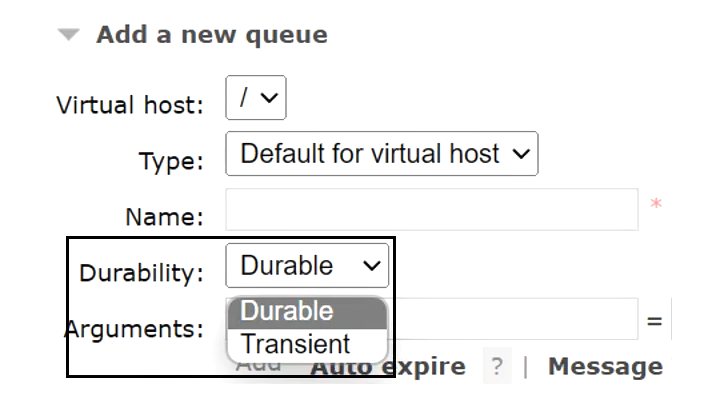725x407 pixels.
Task: Click the Add a new queue heading
Action: [x=211, y=35]
